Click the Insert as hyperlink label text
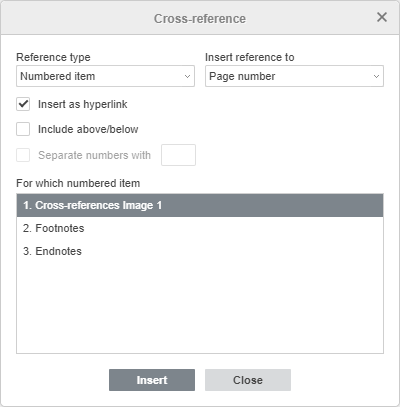This screenshot has width=400, height=407. pyautogui.click(x=83, y=104)
